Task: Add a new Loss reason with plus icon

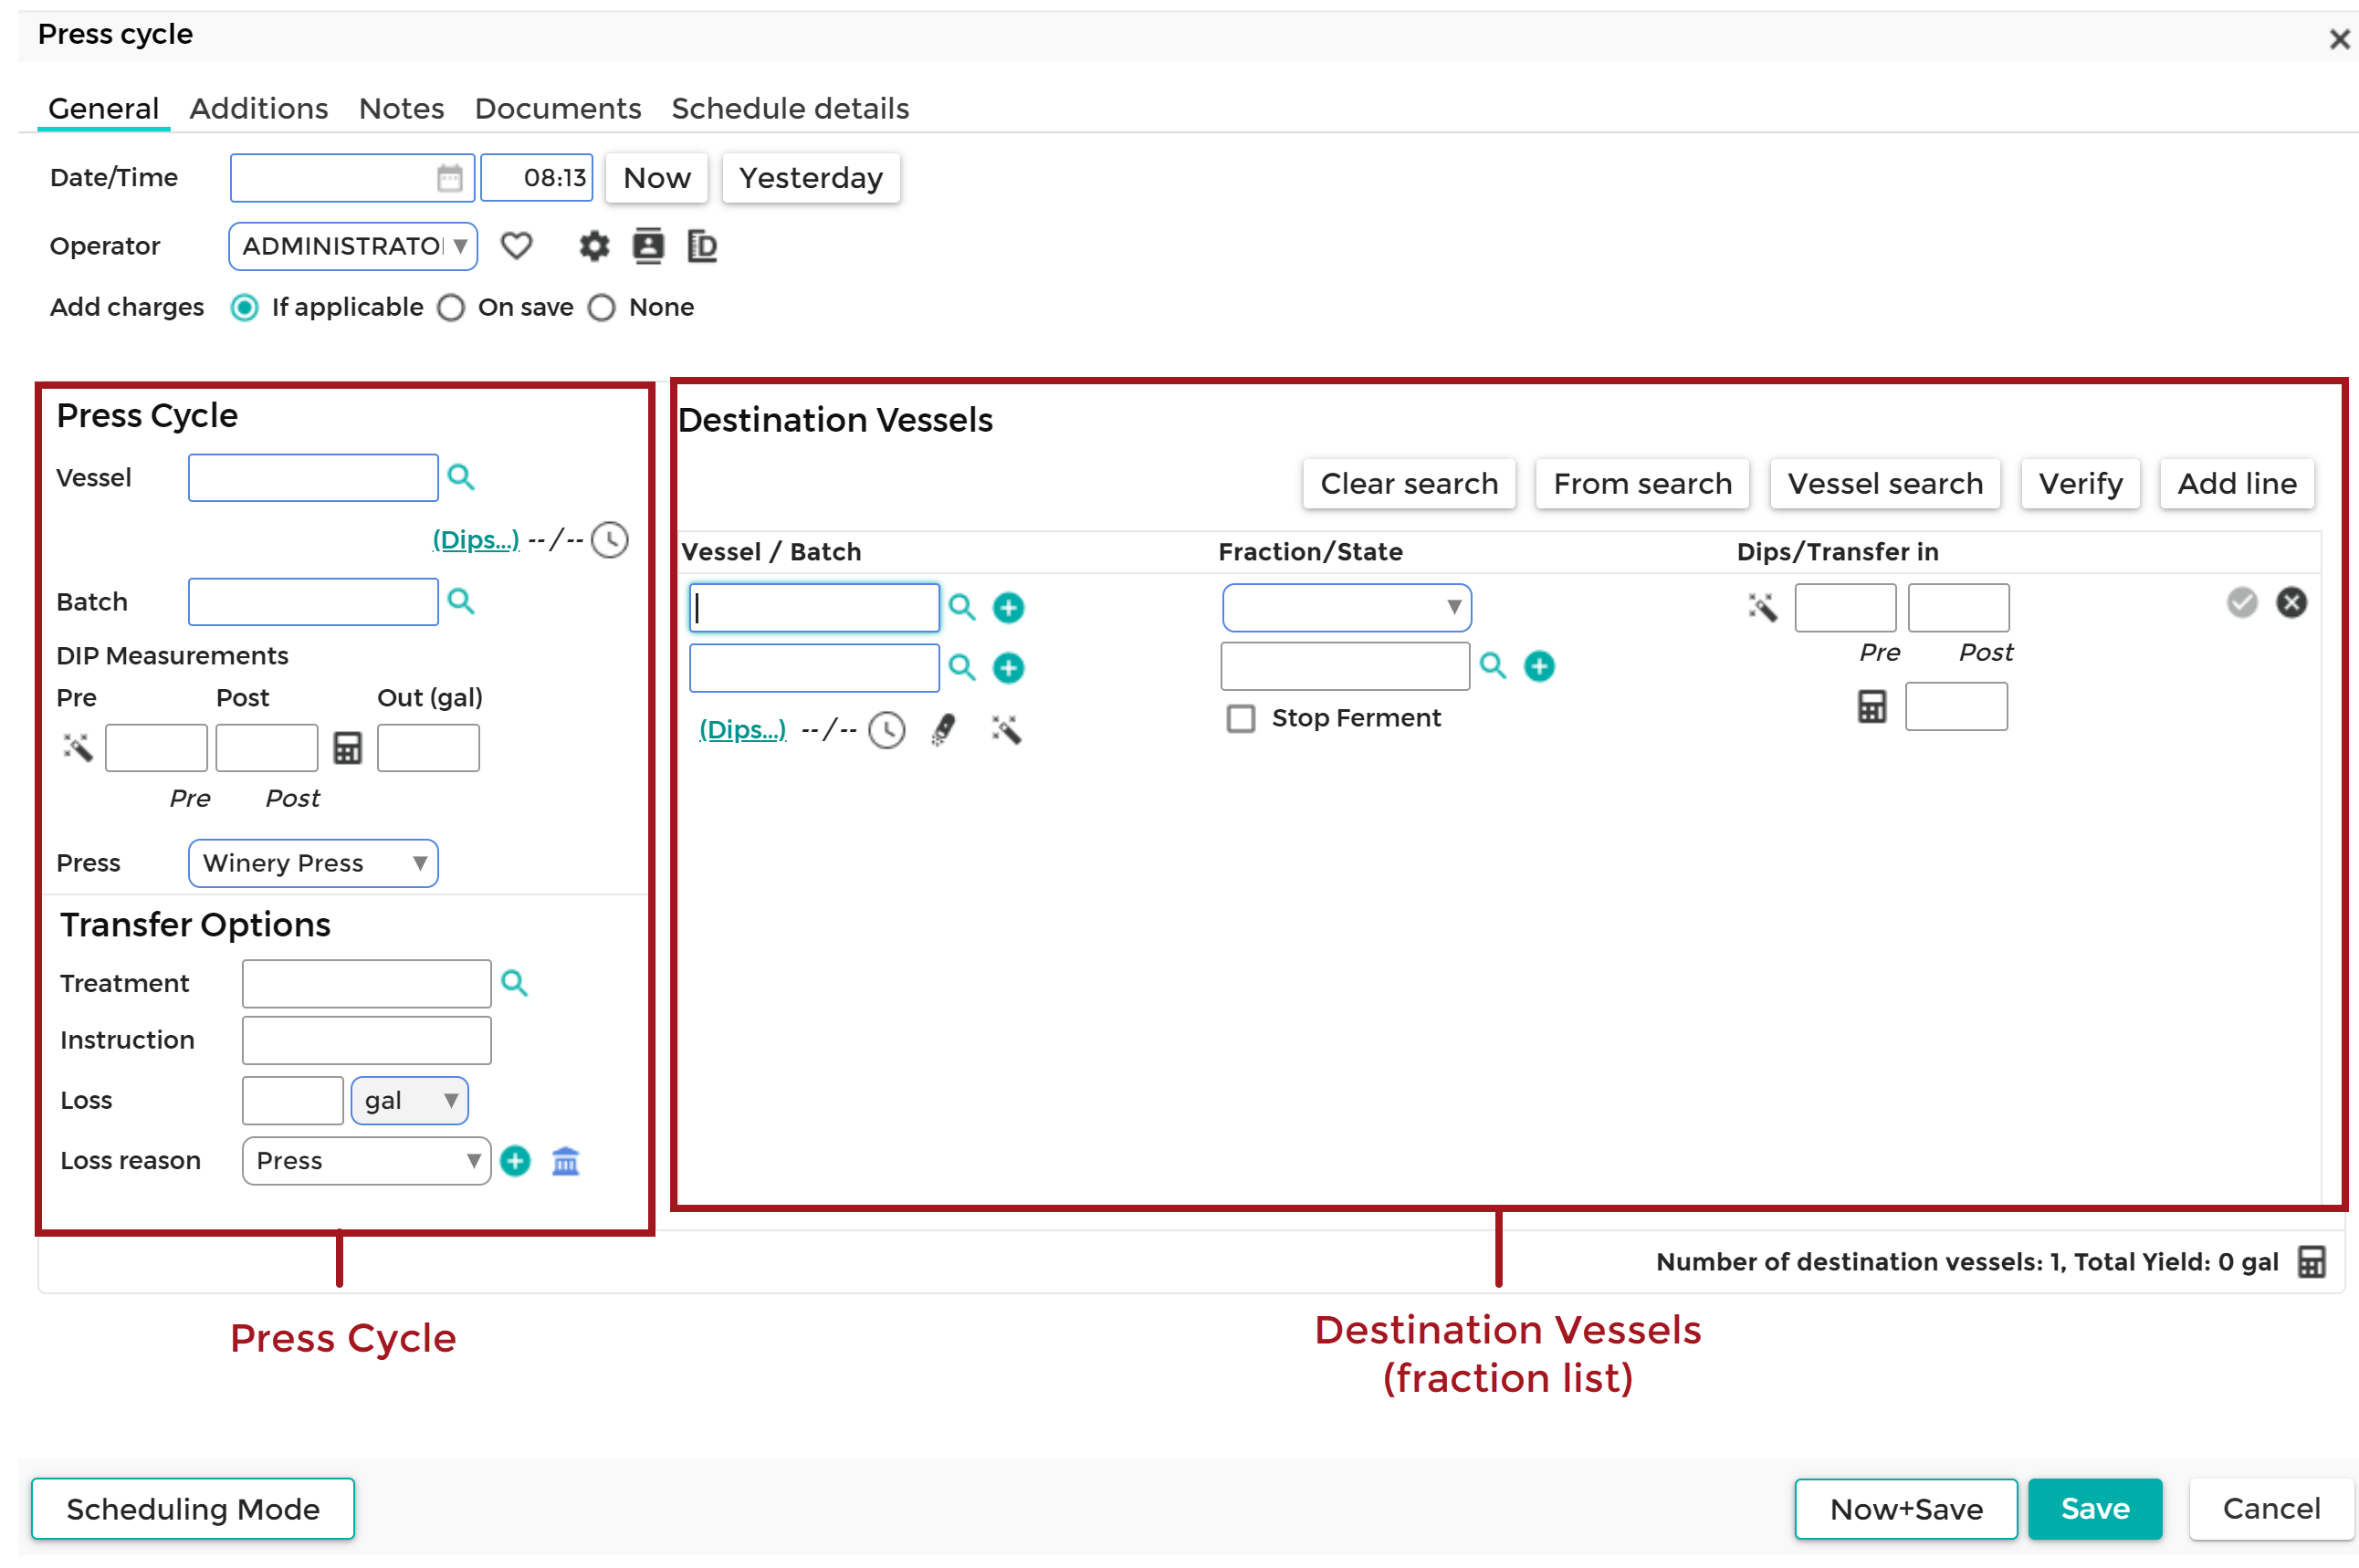Action: [515, 1161]
